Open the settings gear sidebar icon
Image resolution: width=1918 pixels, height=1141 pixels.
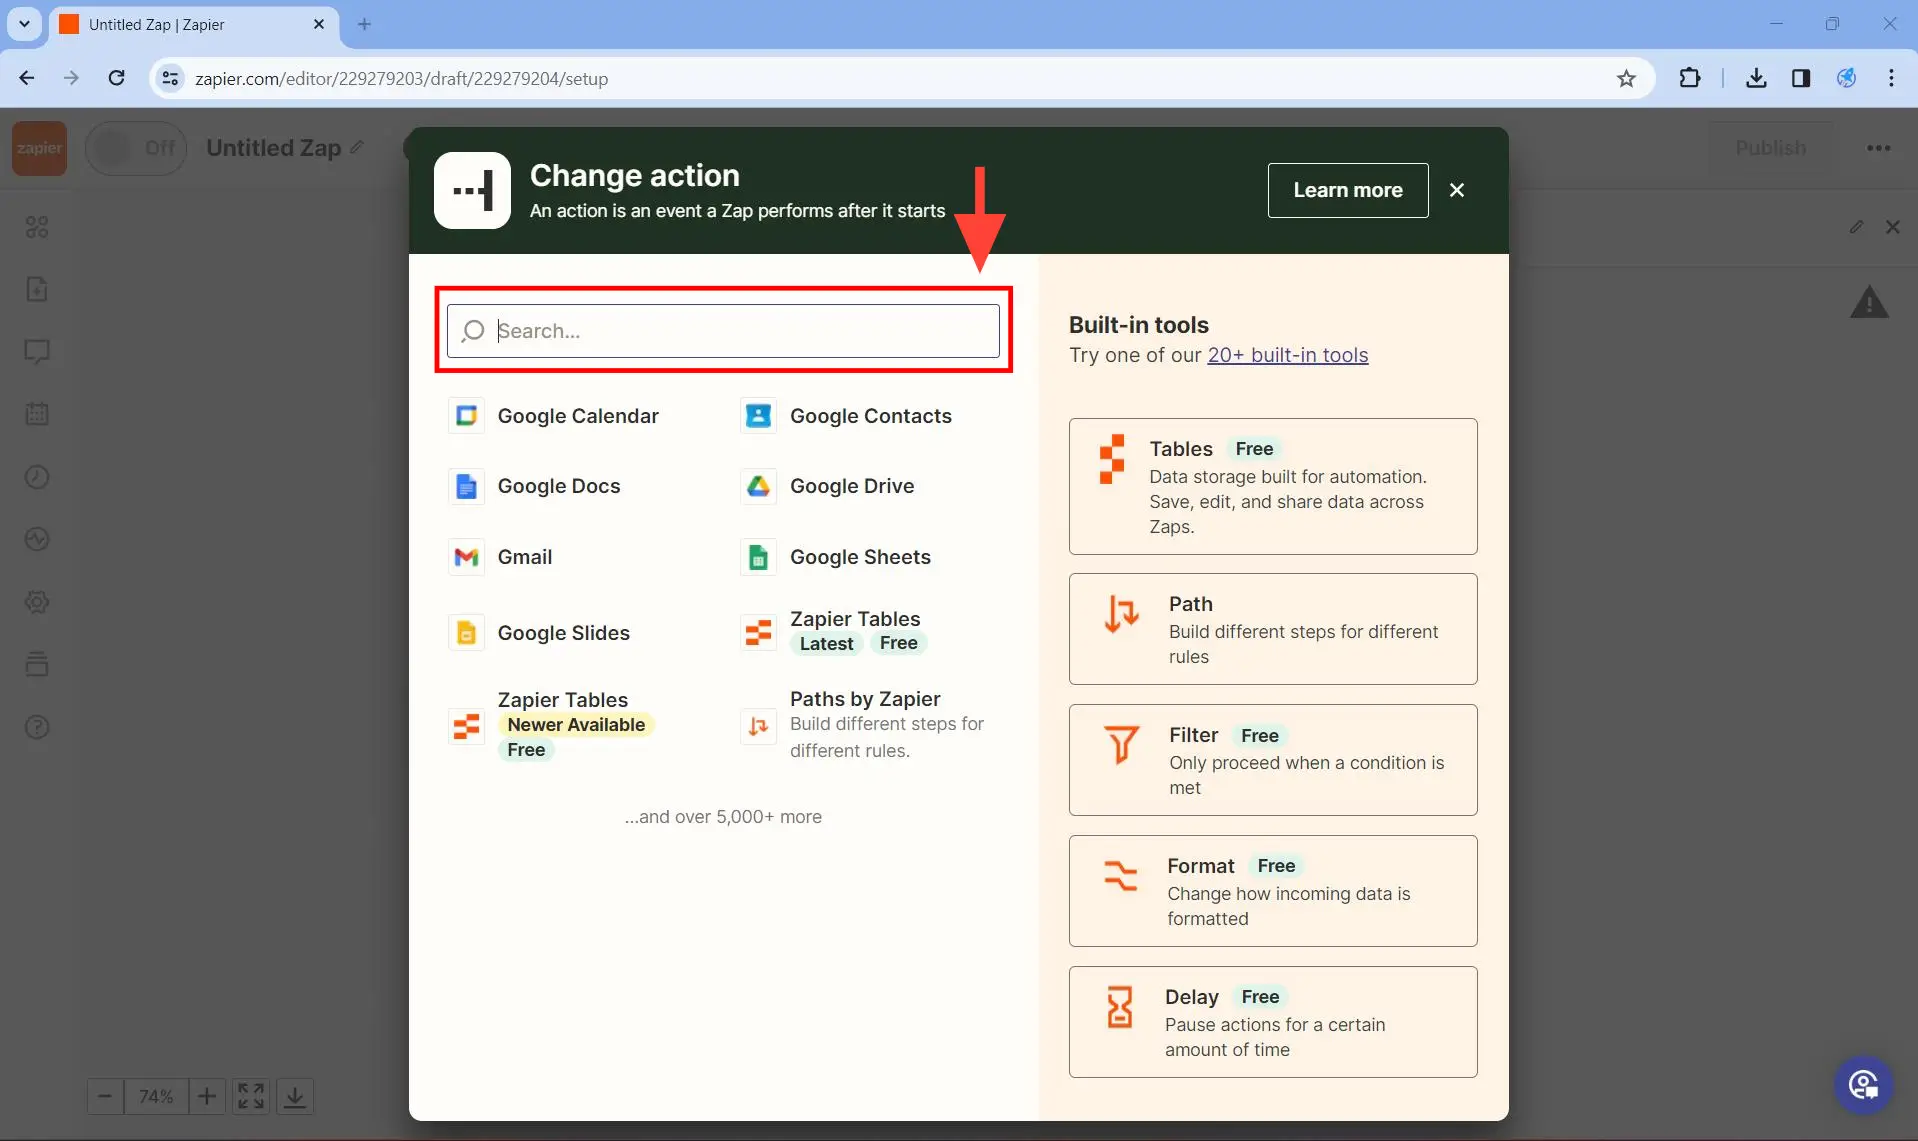[37, 602]
